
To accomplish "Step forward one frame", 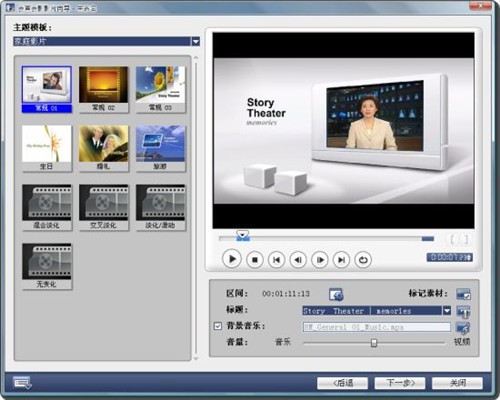I will pos(320,259).
